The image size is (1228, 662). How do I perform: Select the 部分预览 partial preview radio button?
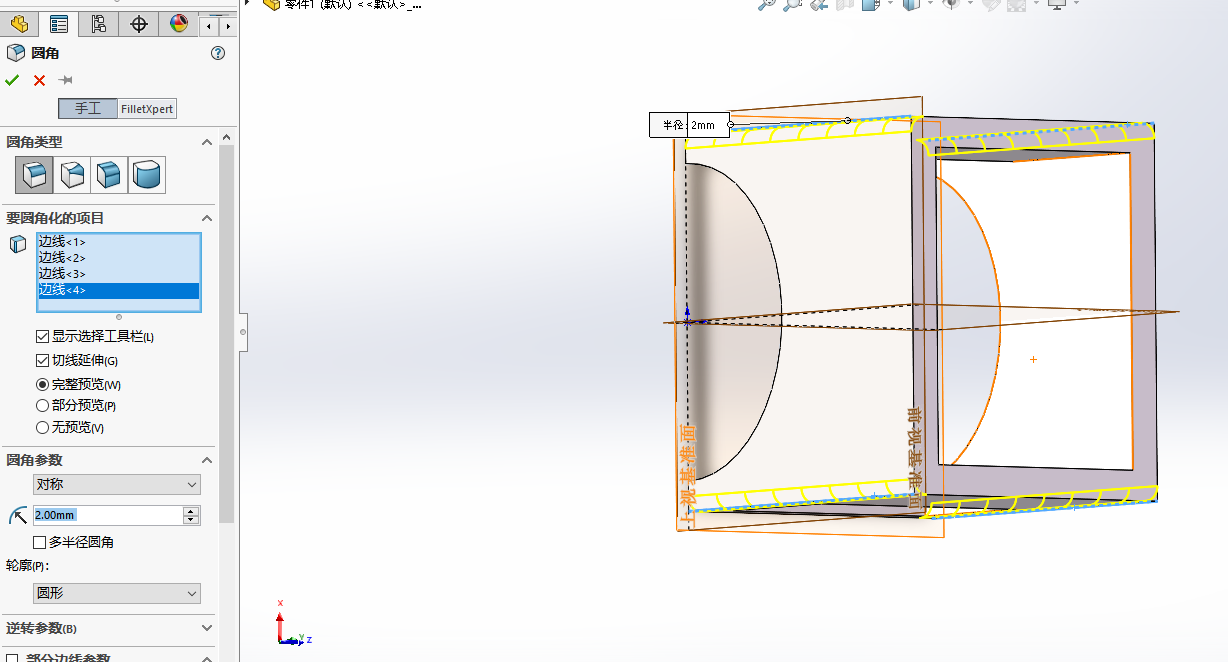coord(42,406)
